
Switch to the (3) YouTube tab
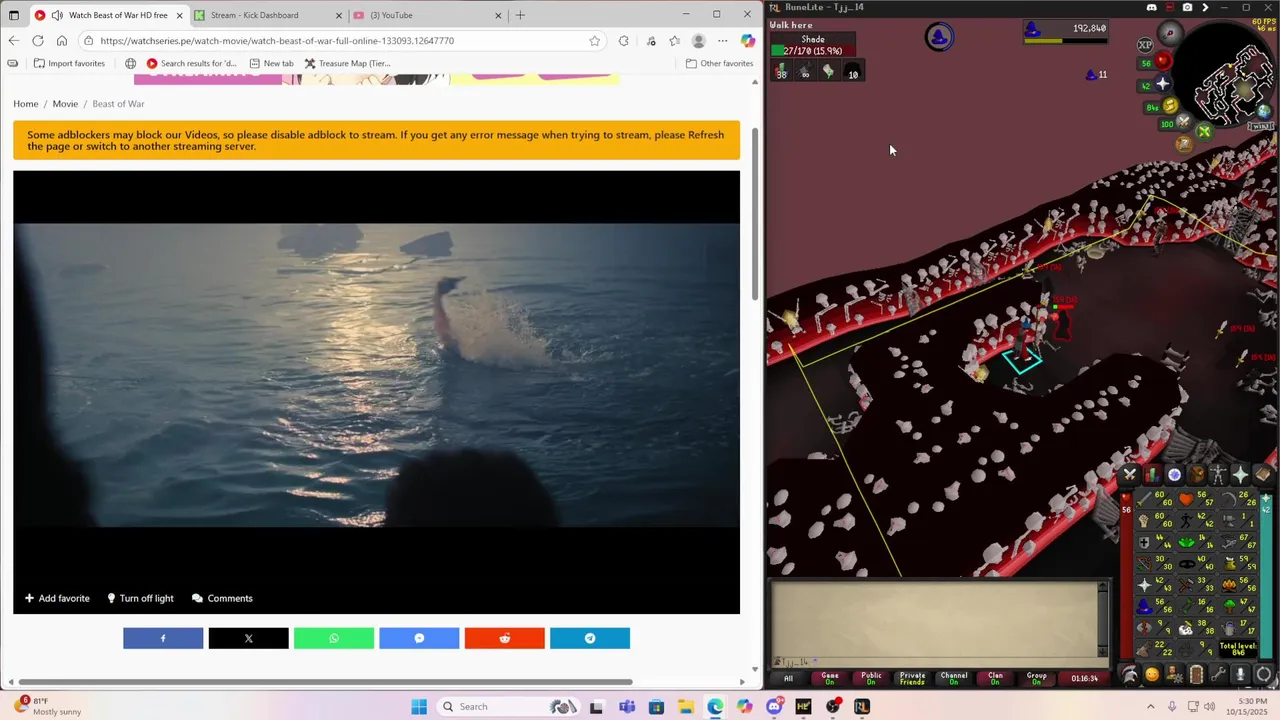click(427, 15)
